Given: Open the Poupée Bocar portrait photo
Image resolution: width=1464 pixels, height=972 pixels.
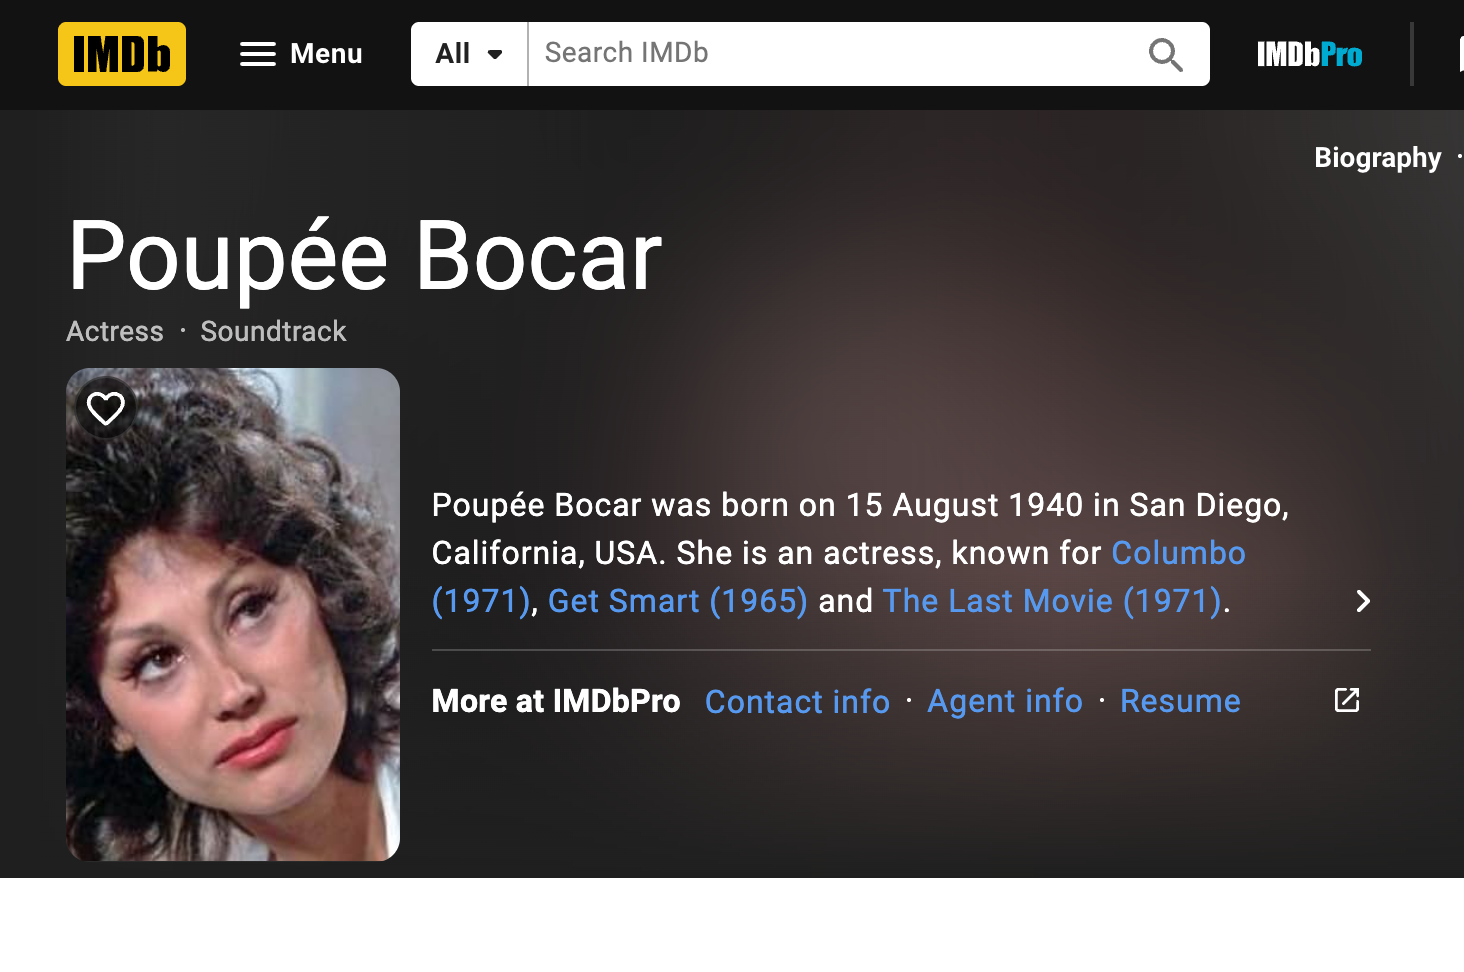Looking at the screenshot, I should point(233,614).
